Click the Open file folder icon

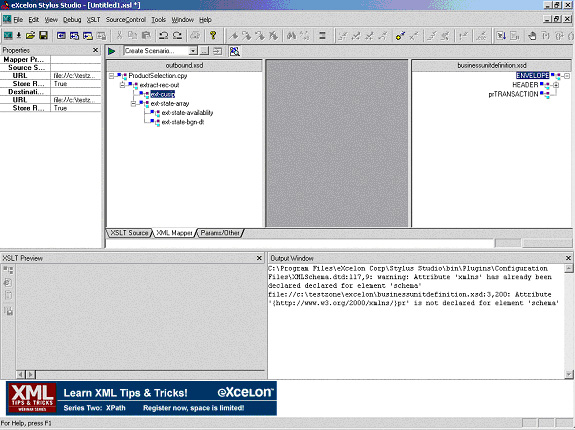click(30, 36)
